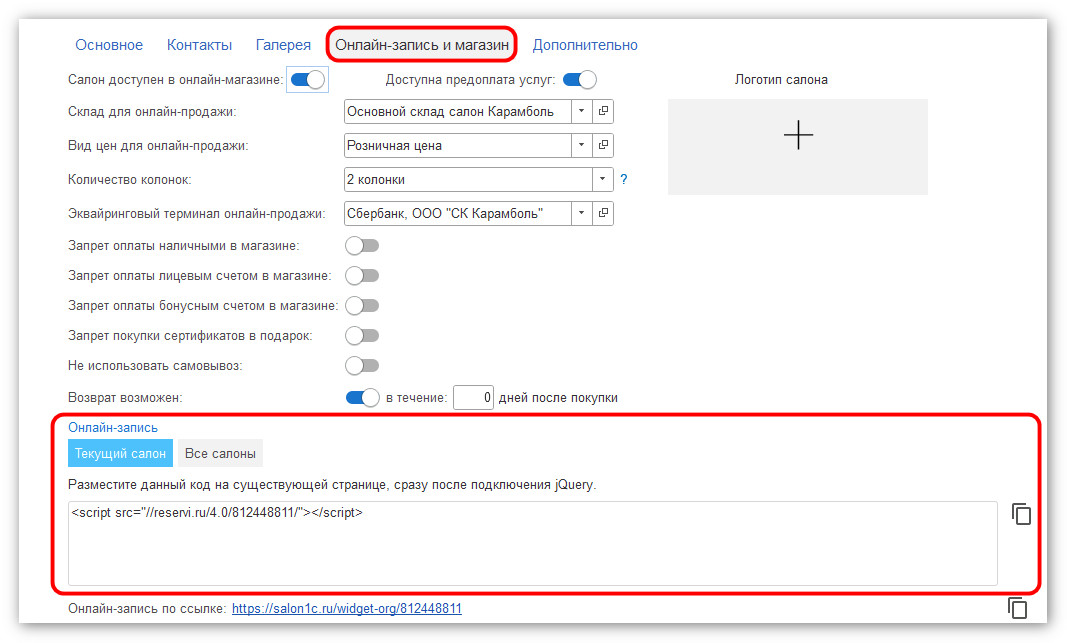Click the 2 колонки field
Screen dimensions: 1067x643
(x=468, y=179)
